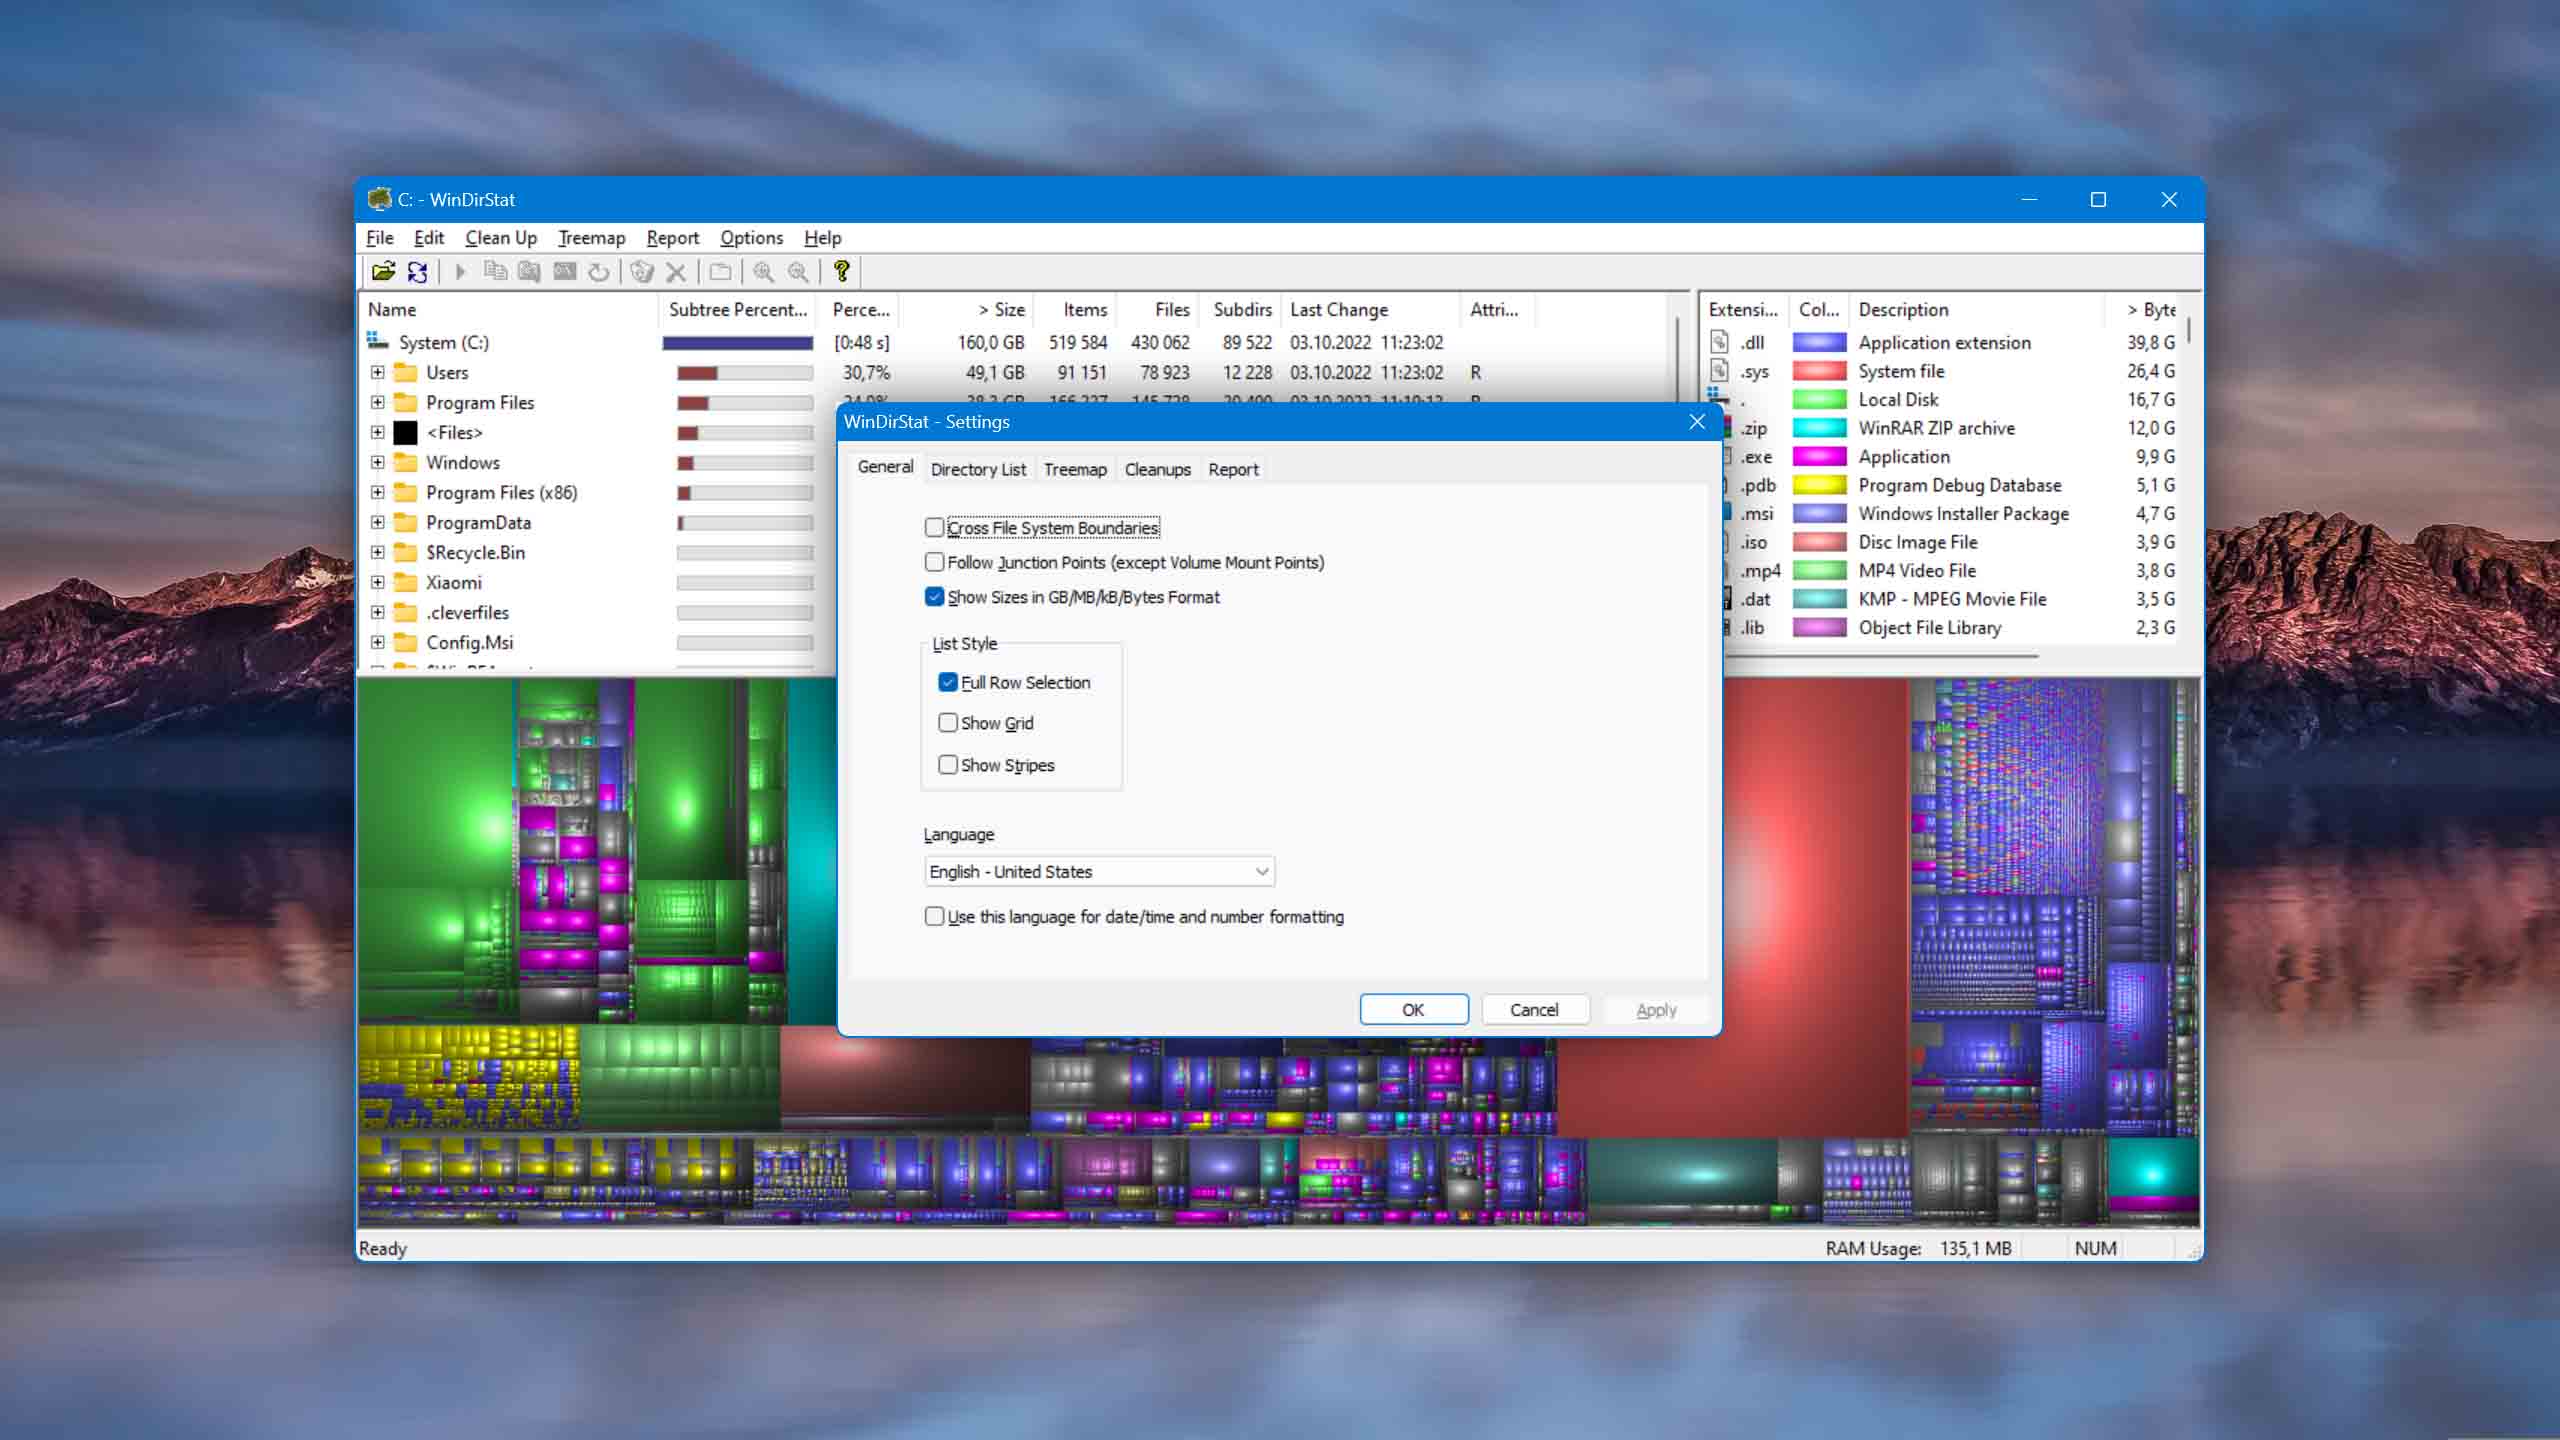Viewport: 2560px width, 1440px height.
Task: Expand the .cleverfiles tree node
Action: tap(377, 612)
